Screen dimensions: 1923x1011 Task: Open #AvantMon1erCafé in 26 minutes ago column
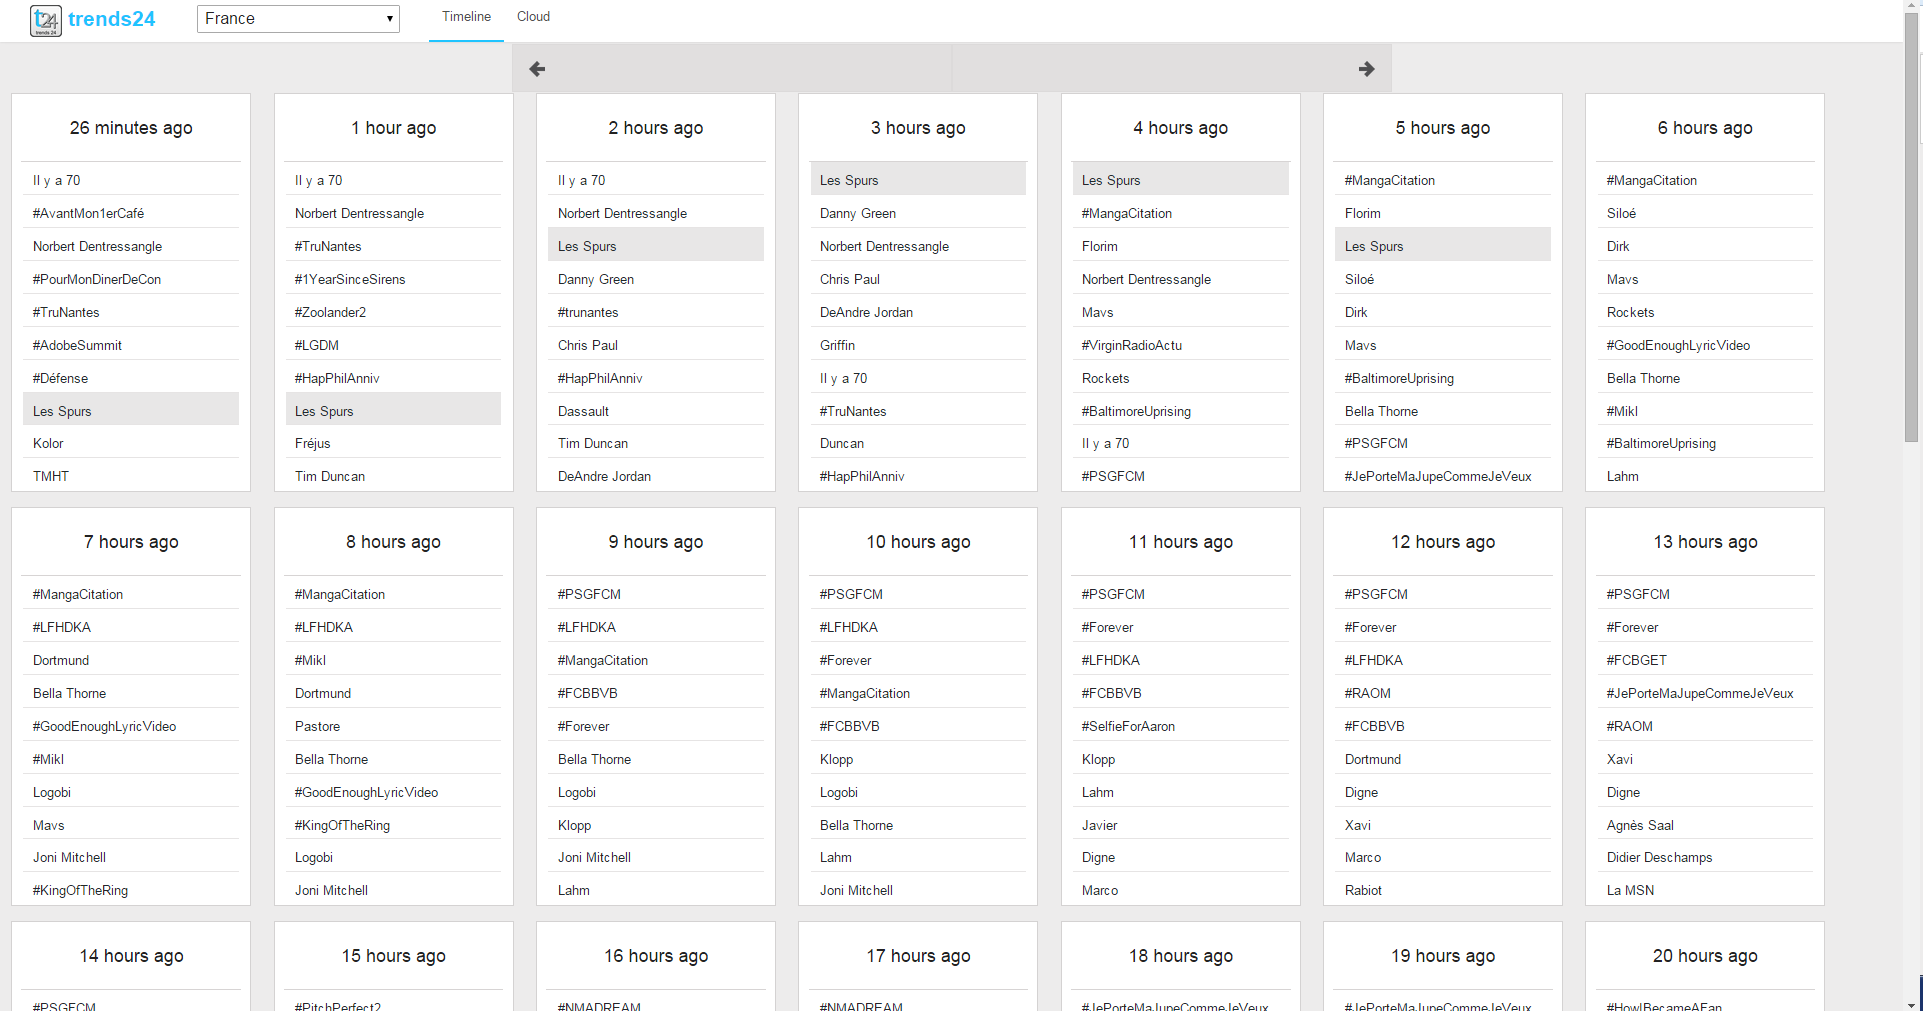[x=88, y=213]
